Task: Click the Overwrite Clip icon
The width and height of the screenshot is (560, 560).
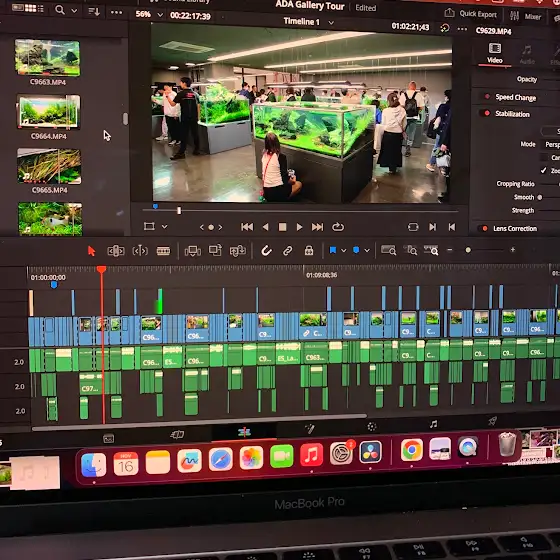Action: [215, 250]
